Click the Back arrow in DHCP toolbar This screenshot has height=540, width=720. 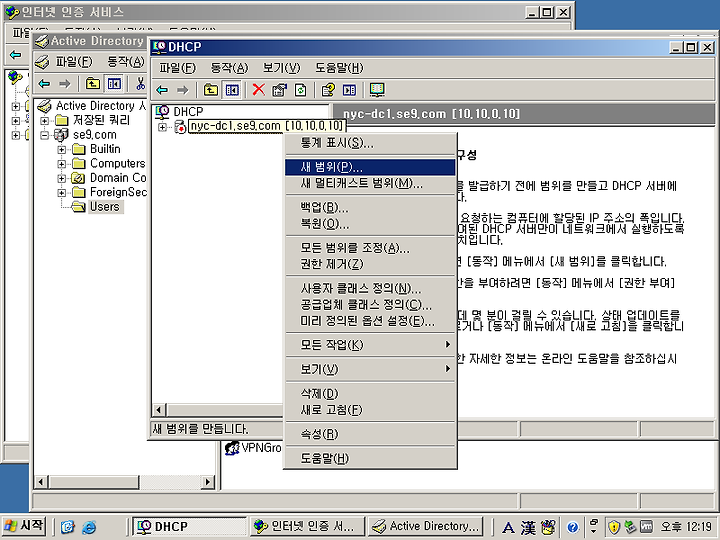[x=162, y=90]
